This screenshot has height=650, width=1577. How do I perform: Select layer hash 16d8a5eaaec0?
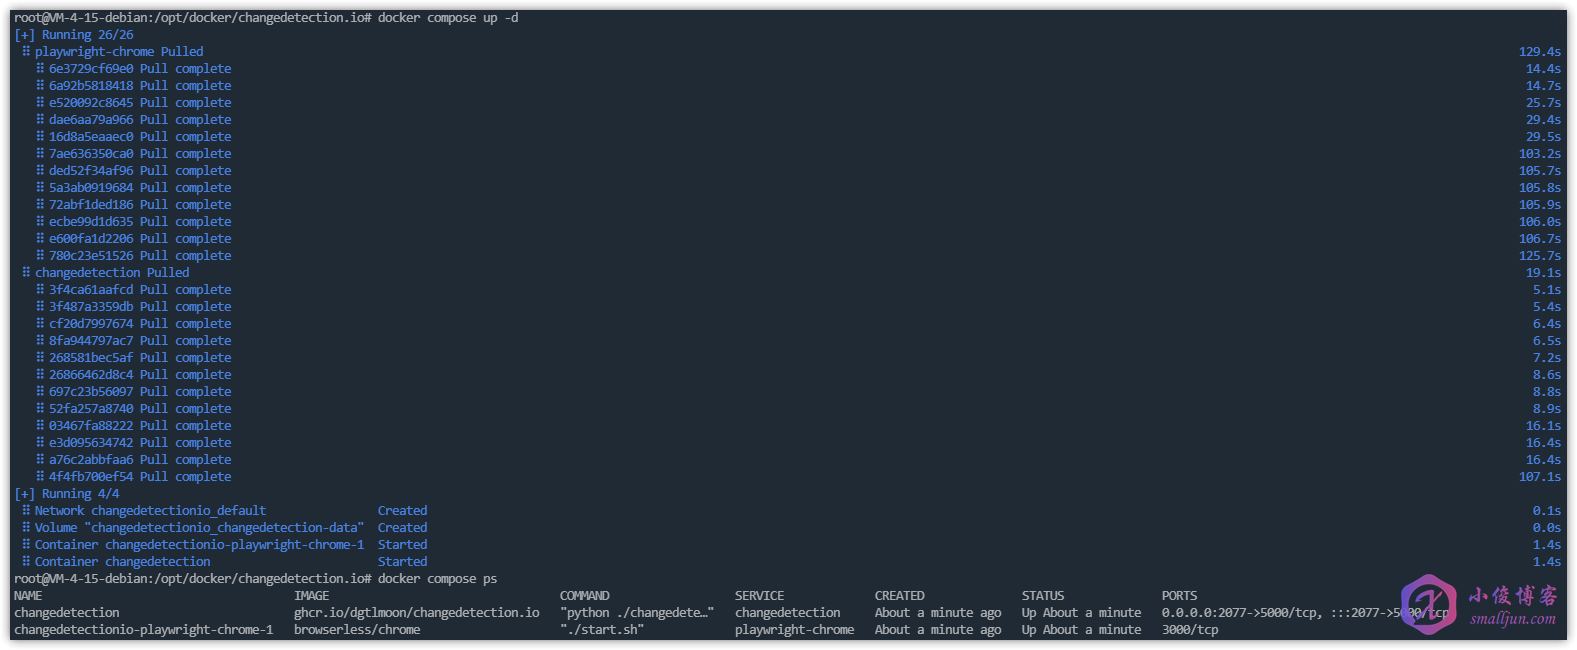[x=91, y=137]
